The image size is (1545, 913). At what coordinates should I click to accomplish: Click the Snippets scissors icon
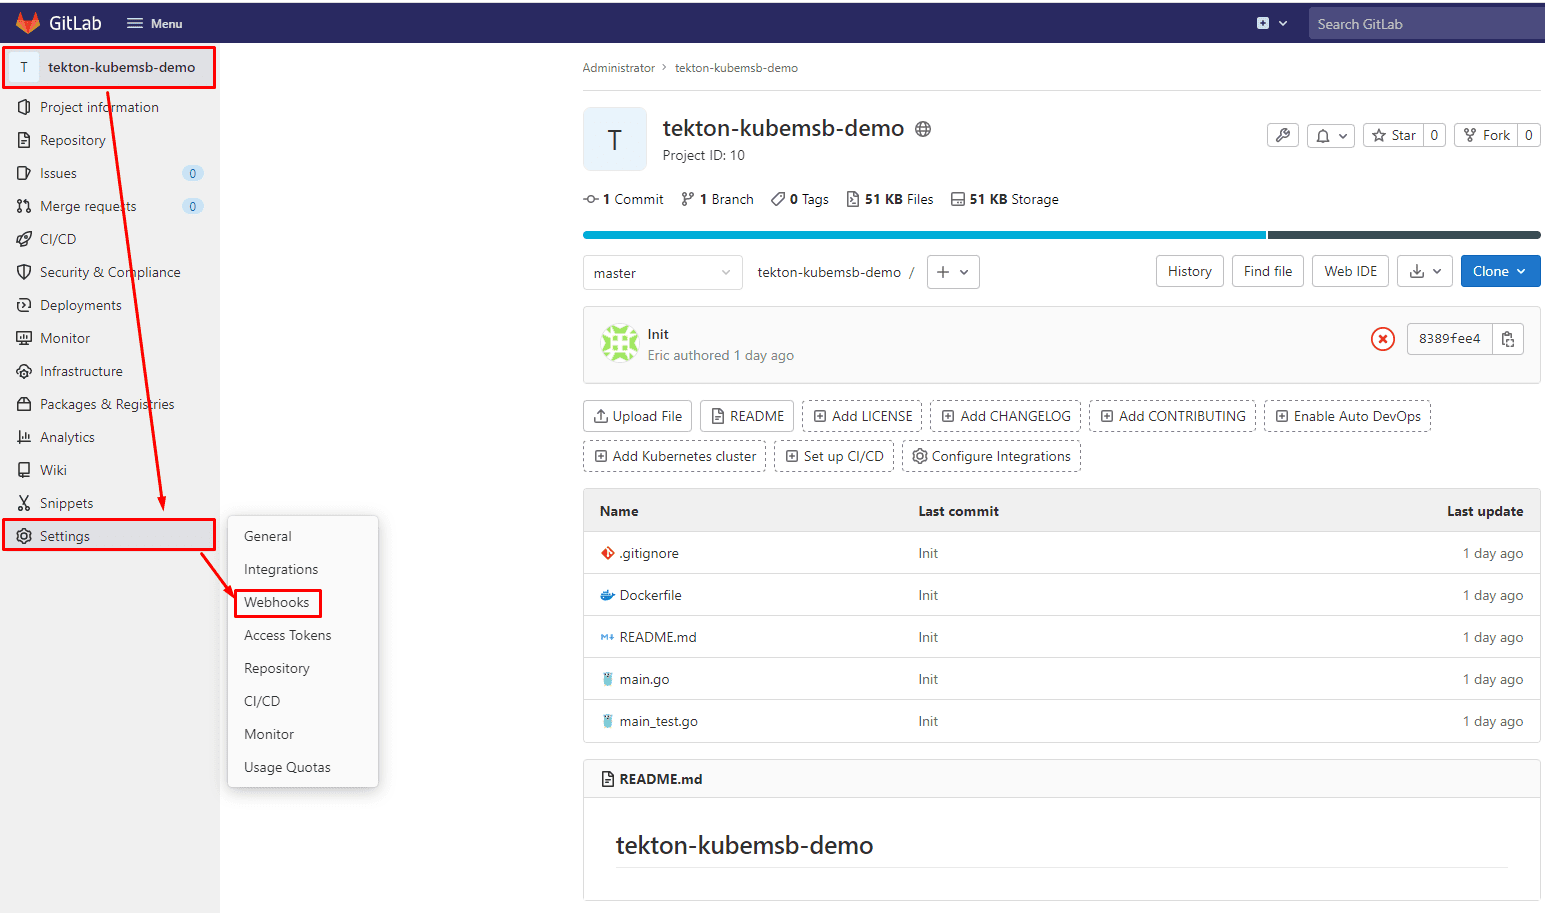[24, 503]
